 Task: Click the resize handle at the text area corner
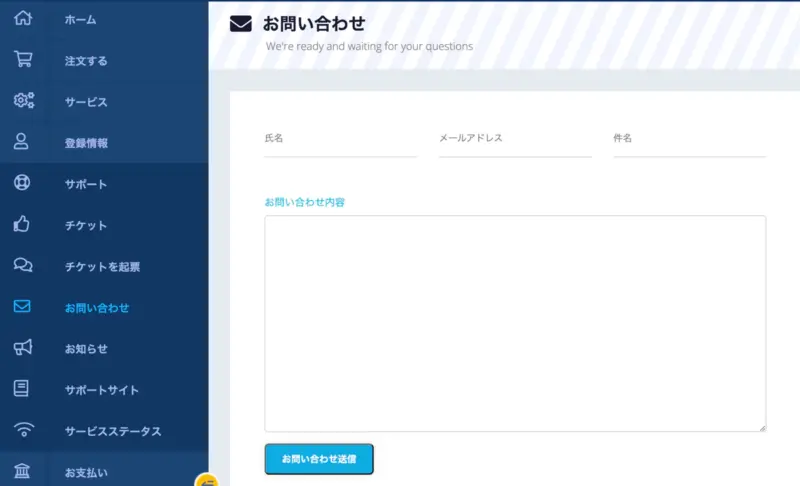[761, 427]
